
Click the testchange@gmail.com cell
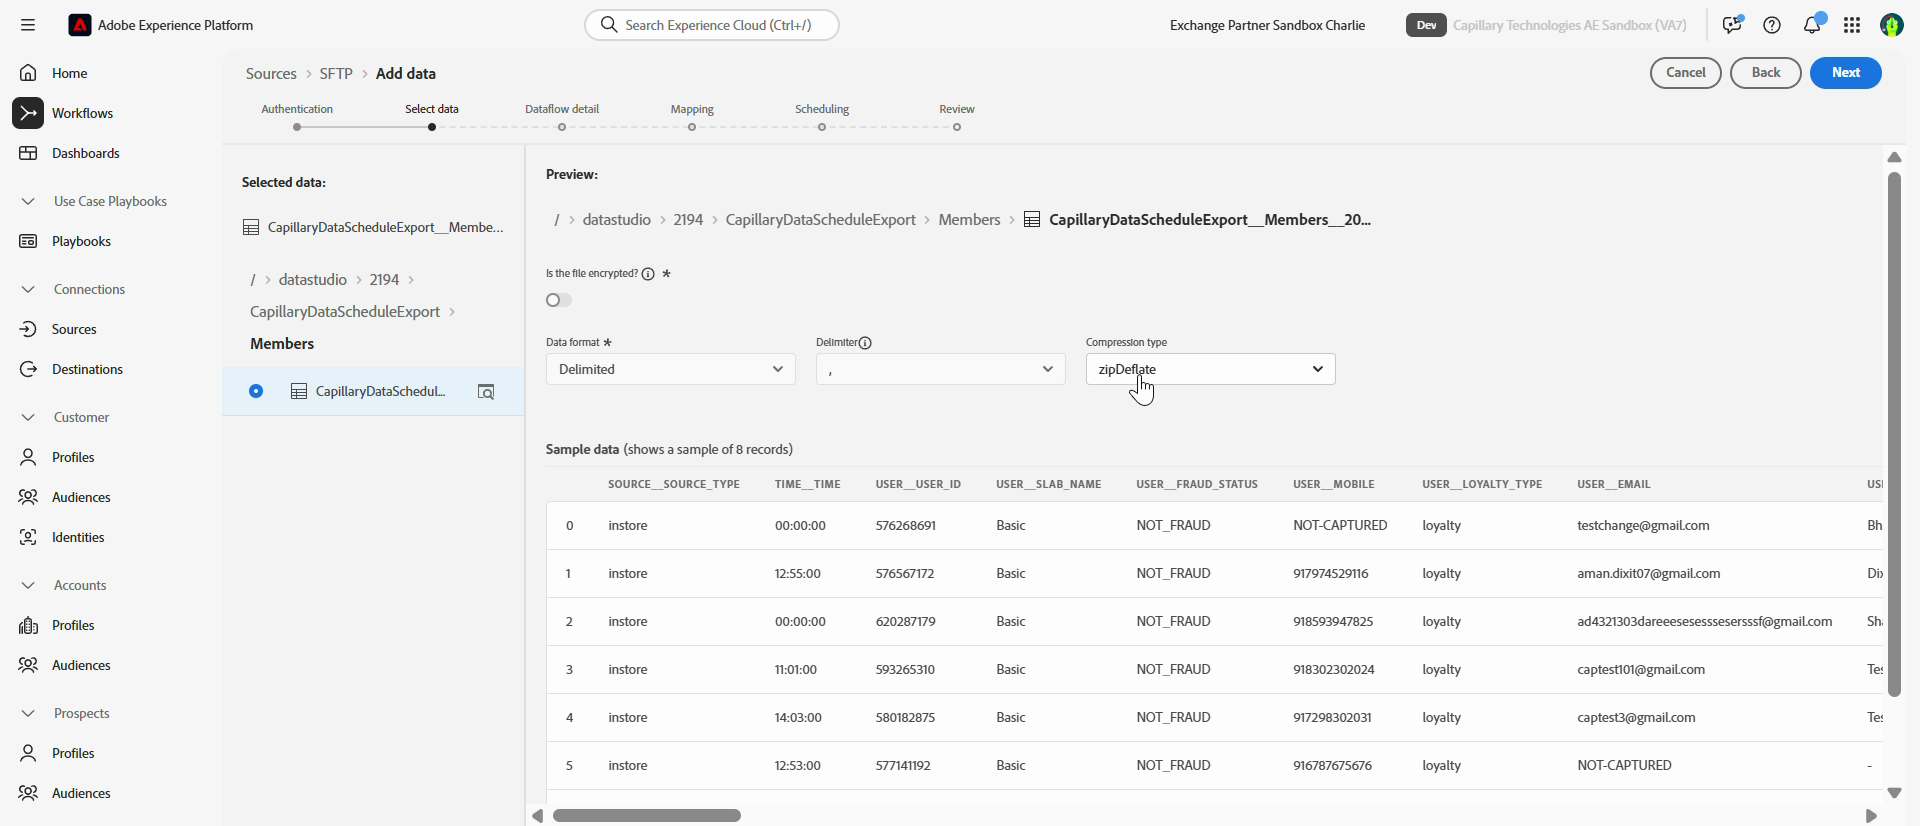1643,526
